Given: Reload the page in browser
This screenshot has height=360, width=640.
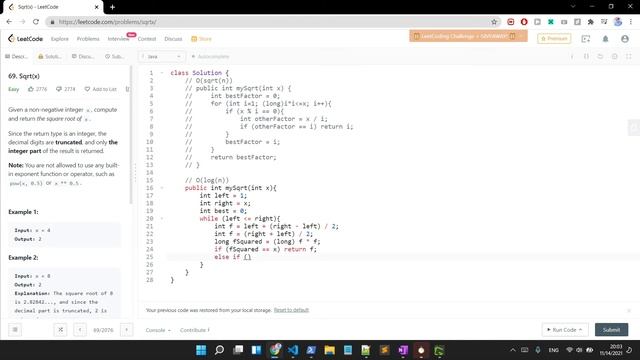Looking at the screenshot, I should (x=36, y=22).
